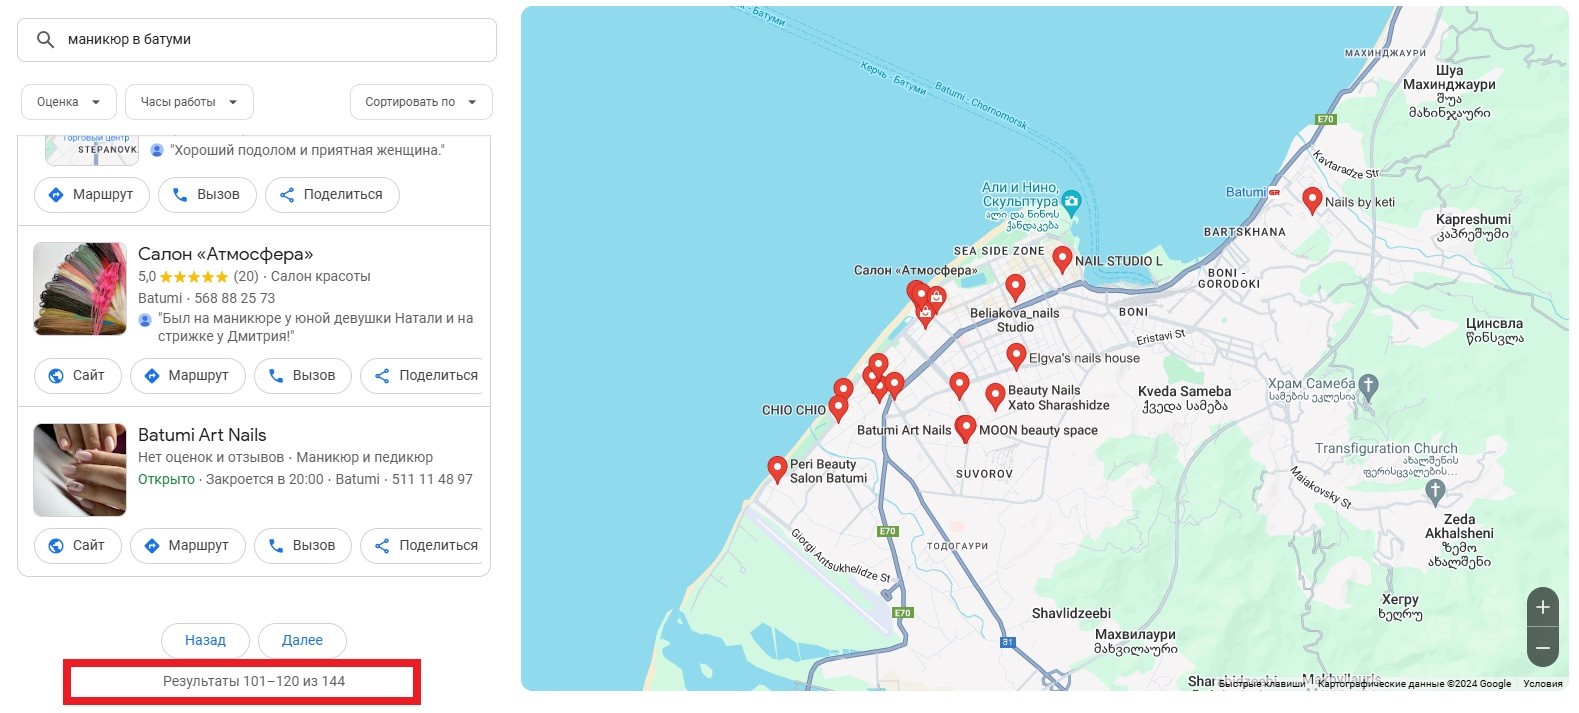Viewport: 1579px width, 713px height.
Task: Click the «Kapreshumi» label on the map
Action: coord(1473,219)
